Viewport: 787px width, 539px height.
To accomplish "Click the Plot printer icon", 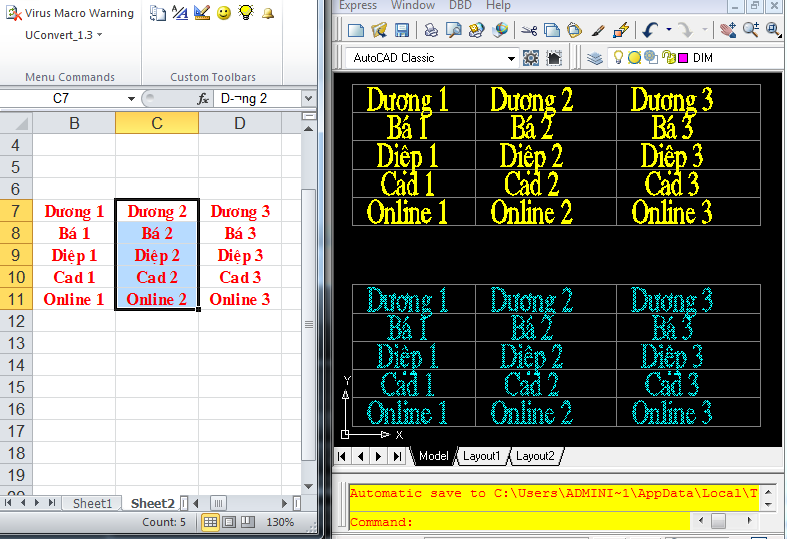I will pos(429,31).
